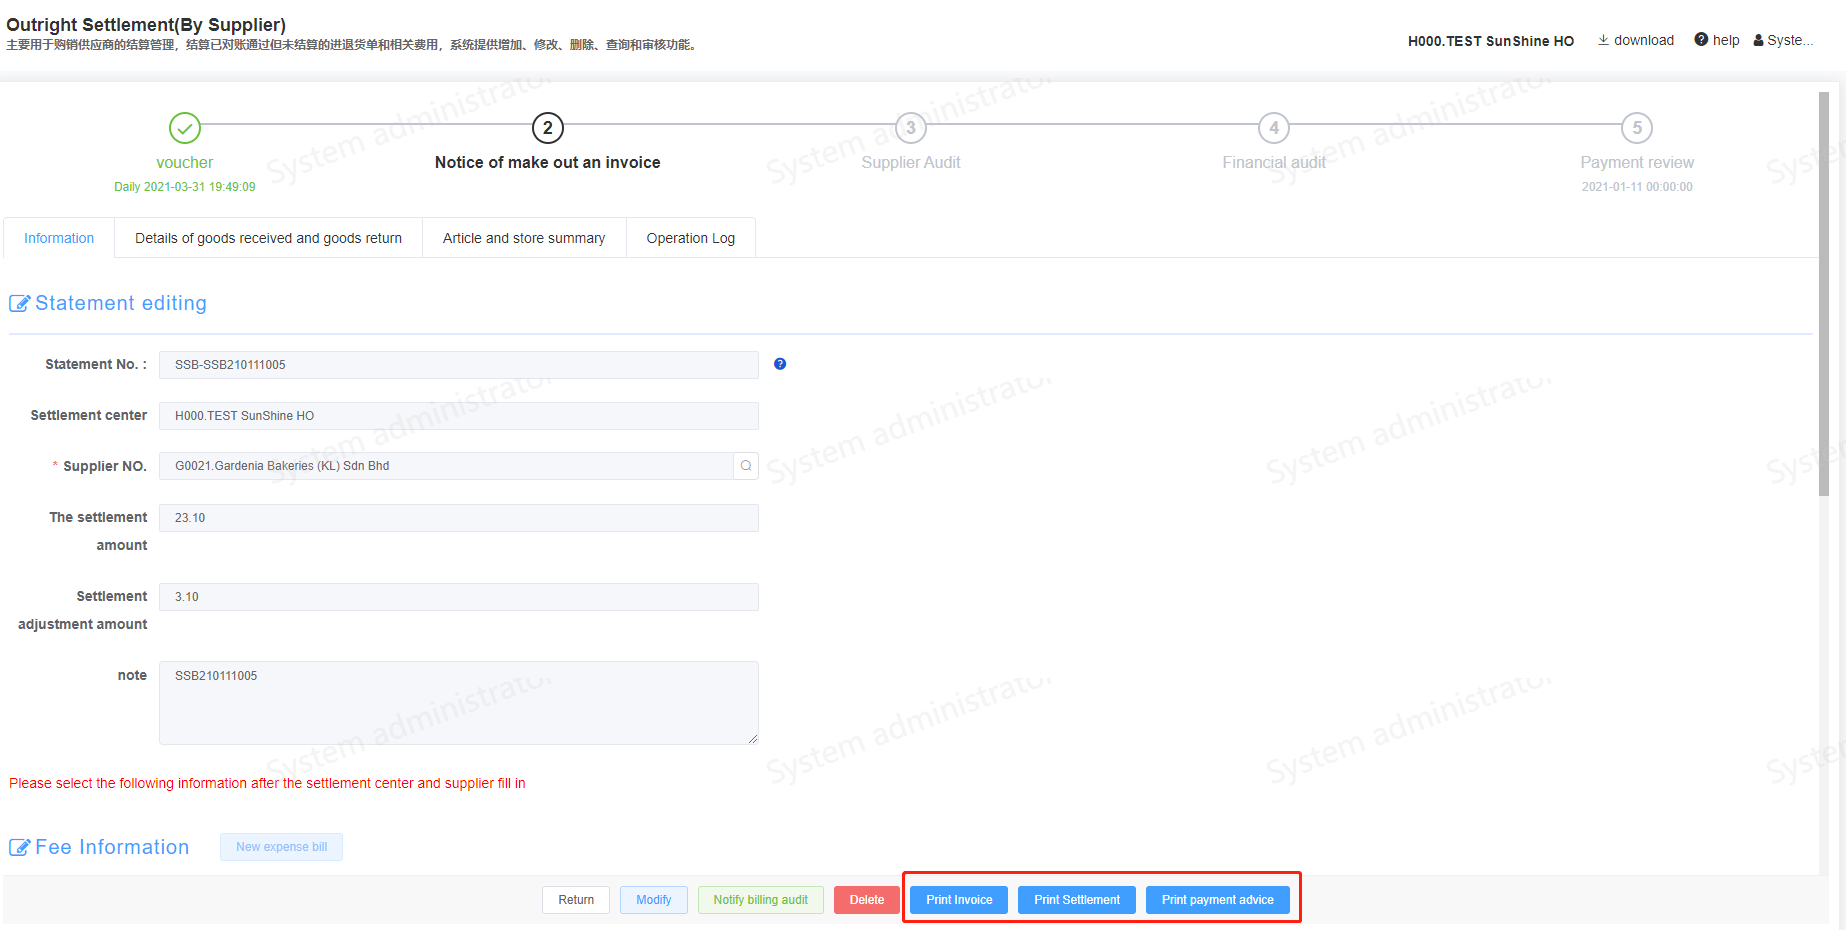Screen dimensions: 1846x930
Task: Click the Print Settlement button
Action: (x=1077, y=900)
